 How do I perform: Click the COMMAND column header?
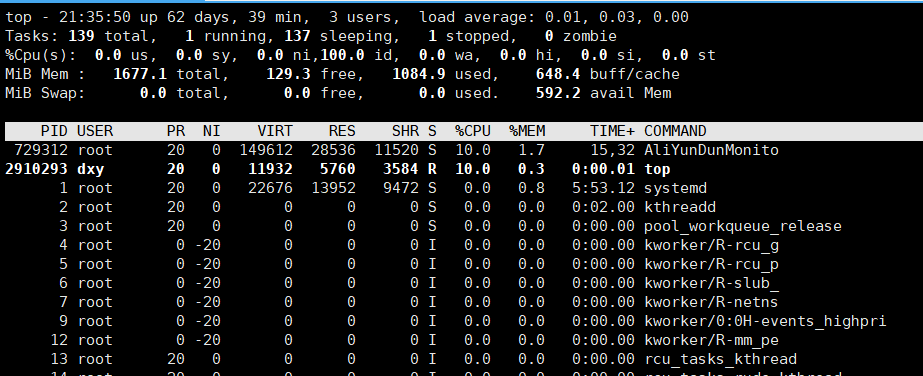675,131
